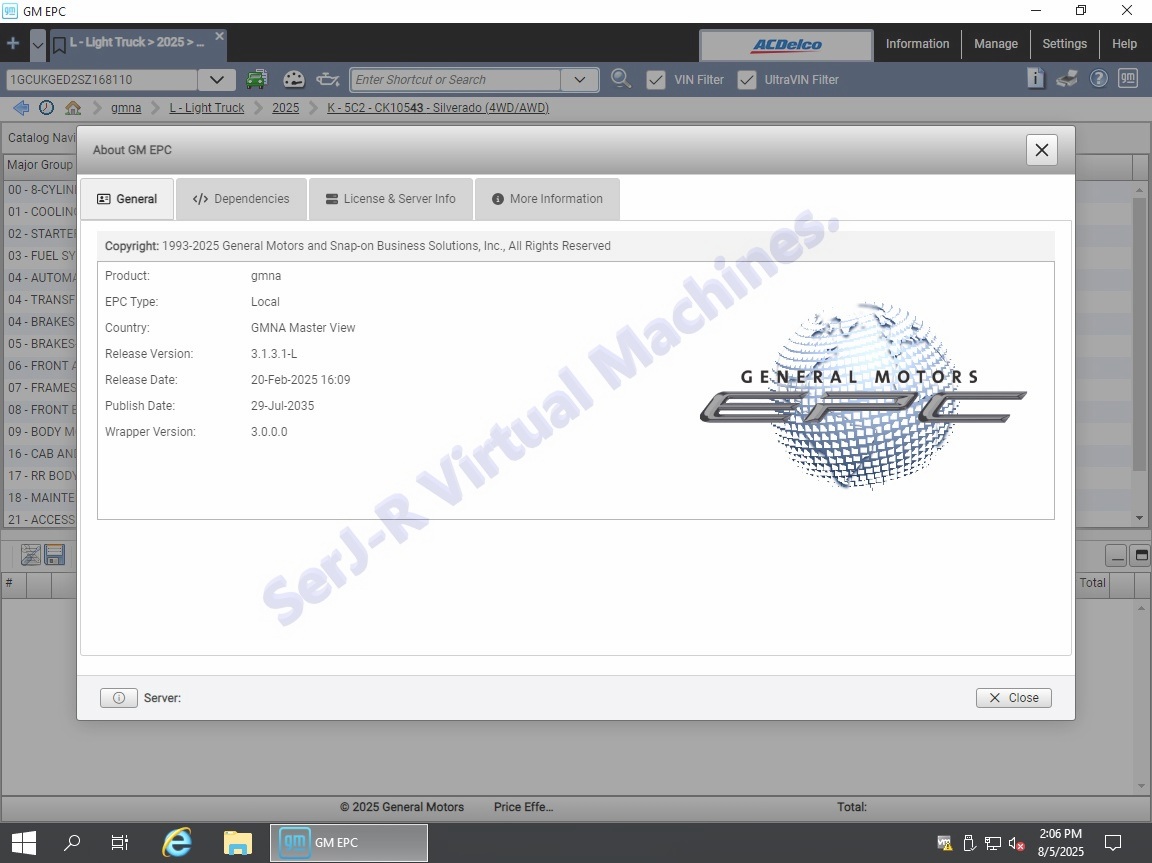Switch to License & Server Info tab
The height and width of the screenshot is (863, 1152).
(x=391, y=199)
